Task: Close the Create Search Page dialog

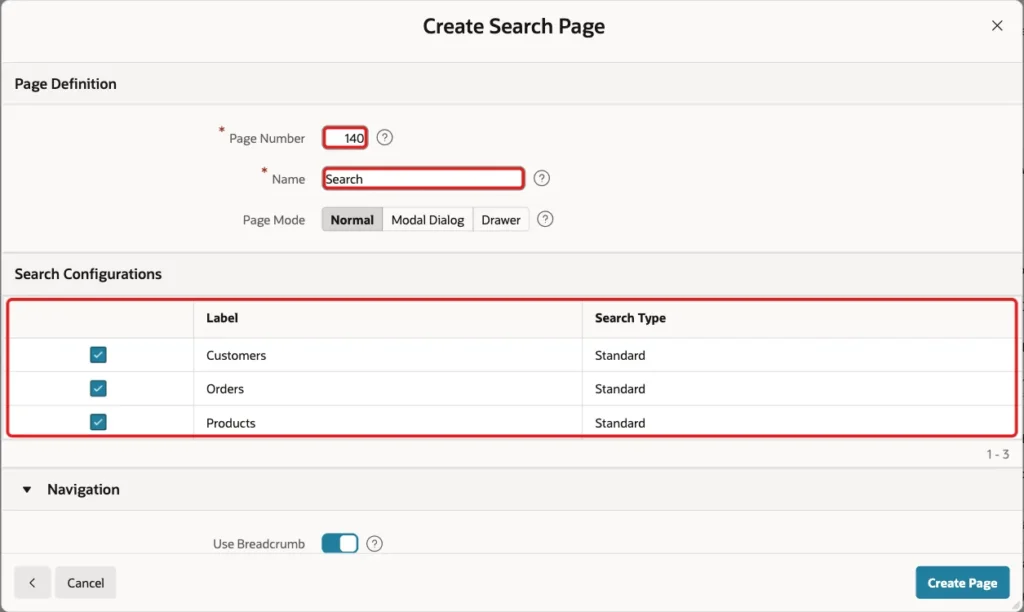Action: click(997, 25)
